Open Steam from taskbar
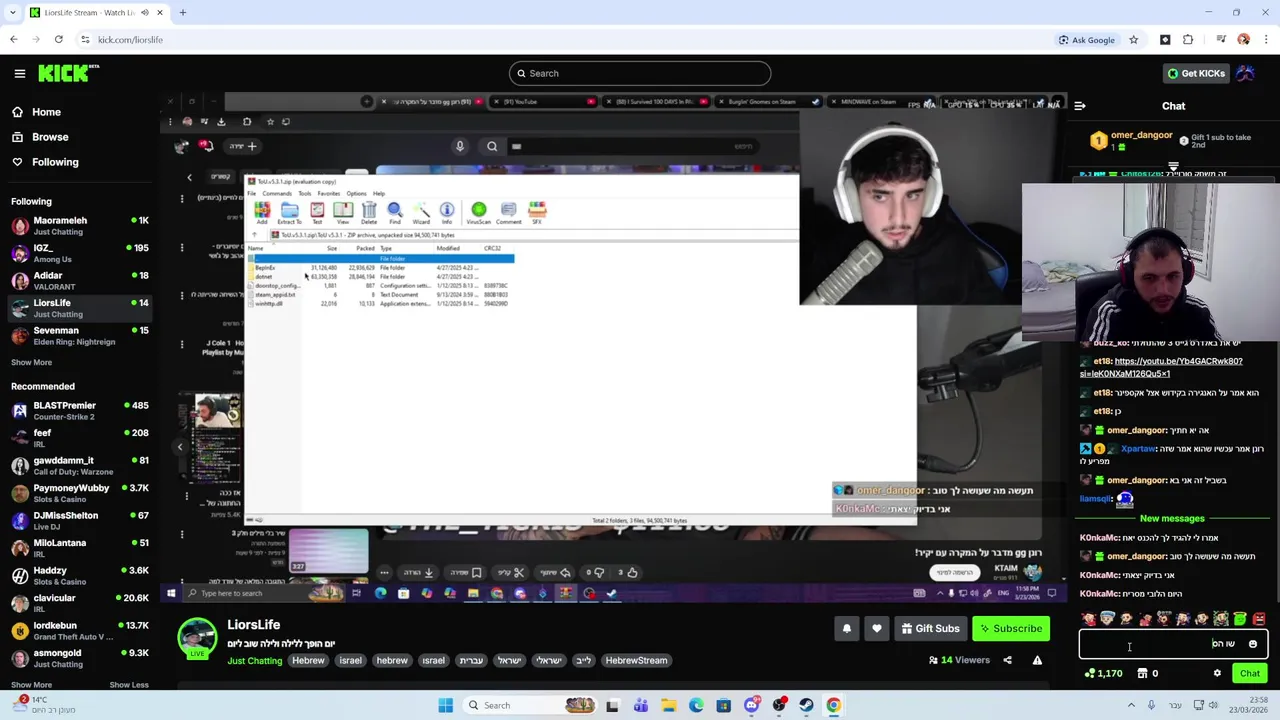The image size is (1280, 720). (806, 705)
